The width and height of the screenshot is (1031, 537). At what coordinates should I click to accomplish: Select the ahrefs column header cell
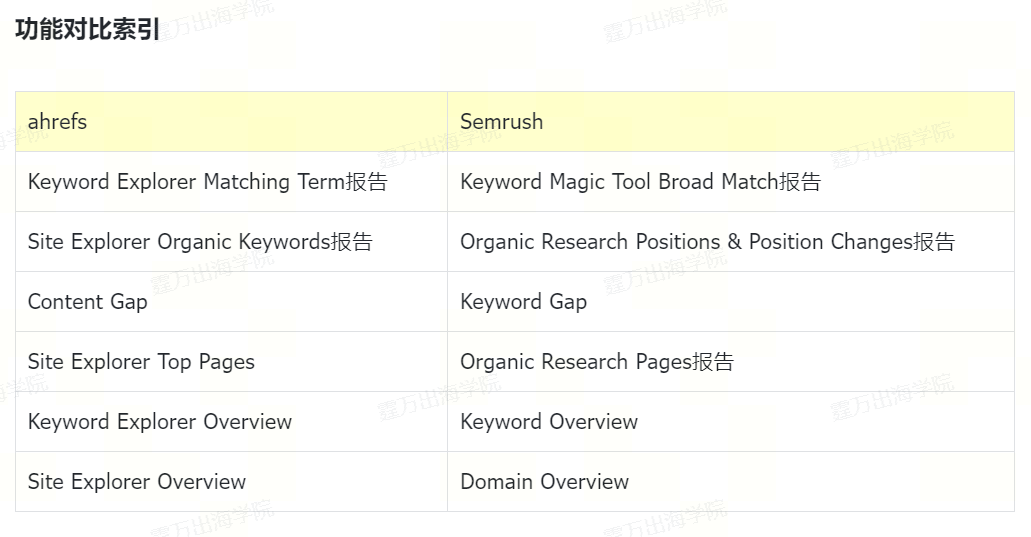coord(231,122)
